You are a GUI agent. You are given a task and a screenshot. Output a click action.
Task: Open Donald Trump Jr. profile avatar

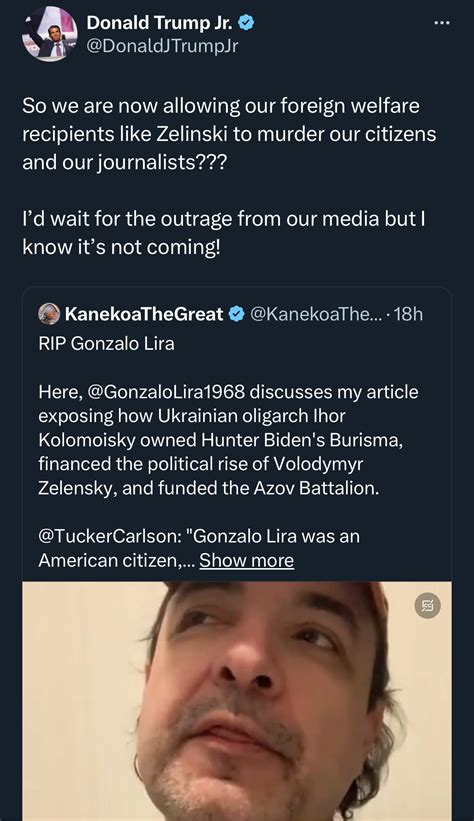tap(50, 35)
